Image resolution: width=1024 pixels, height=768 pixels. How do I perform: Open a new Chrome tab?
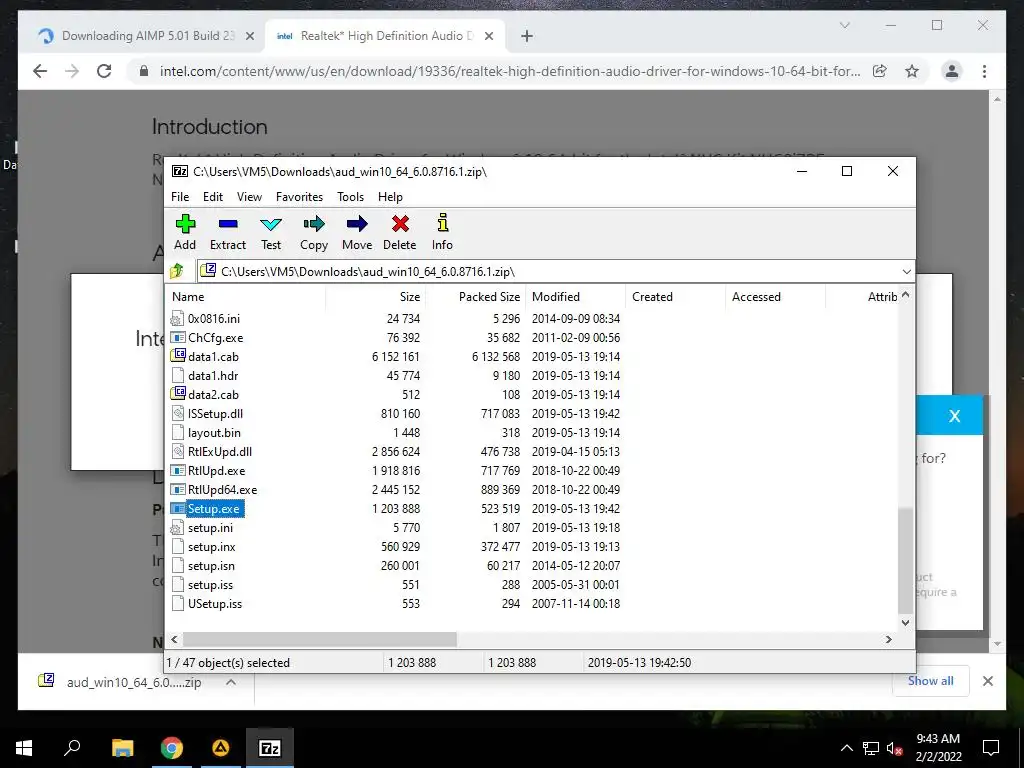tap(527, 37)
